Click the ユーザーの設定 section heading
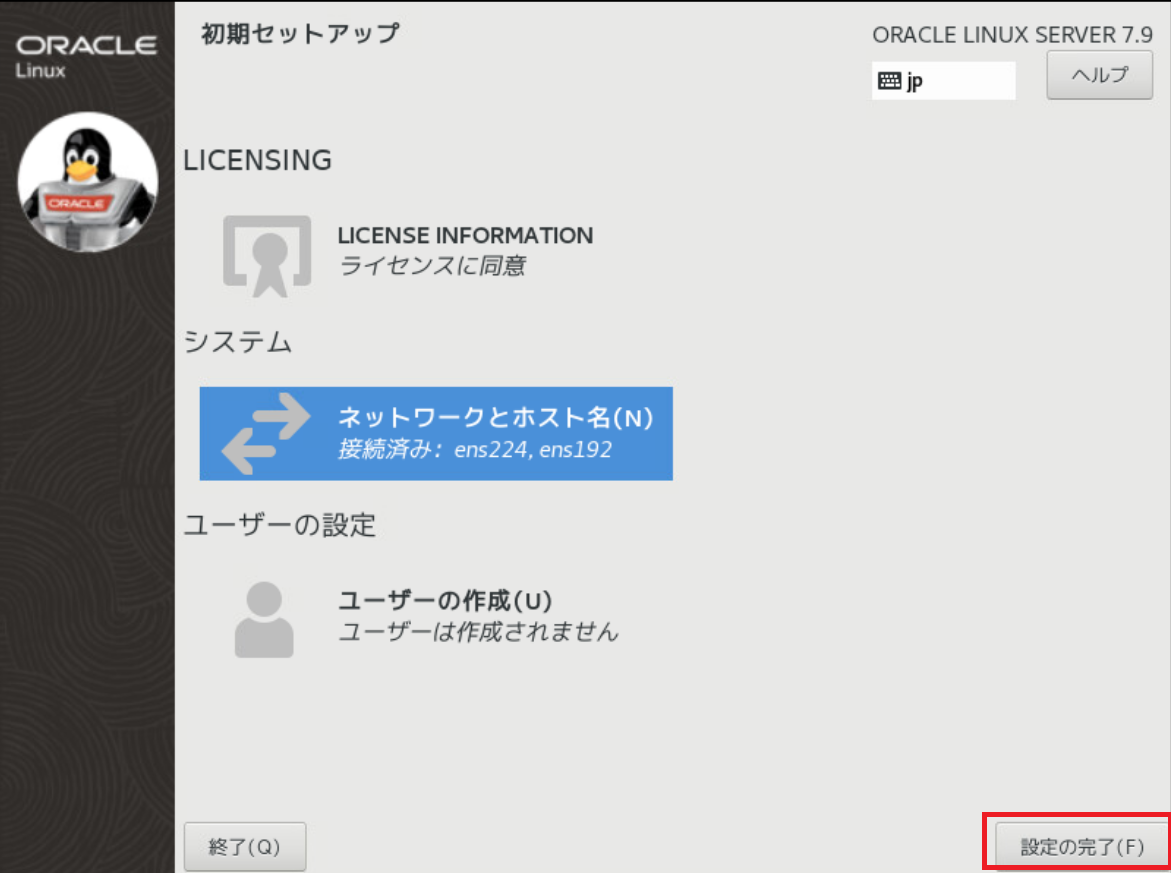The width and height of the screenshot is (1171, 873). (x=279, y=526)
